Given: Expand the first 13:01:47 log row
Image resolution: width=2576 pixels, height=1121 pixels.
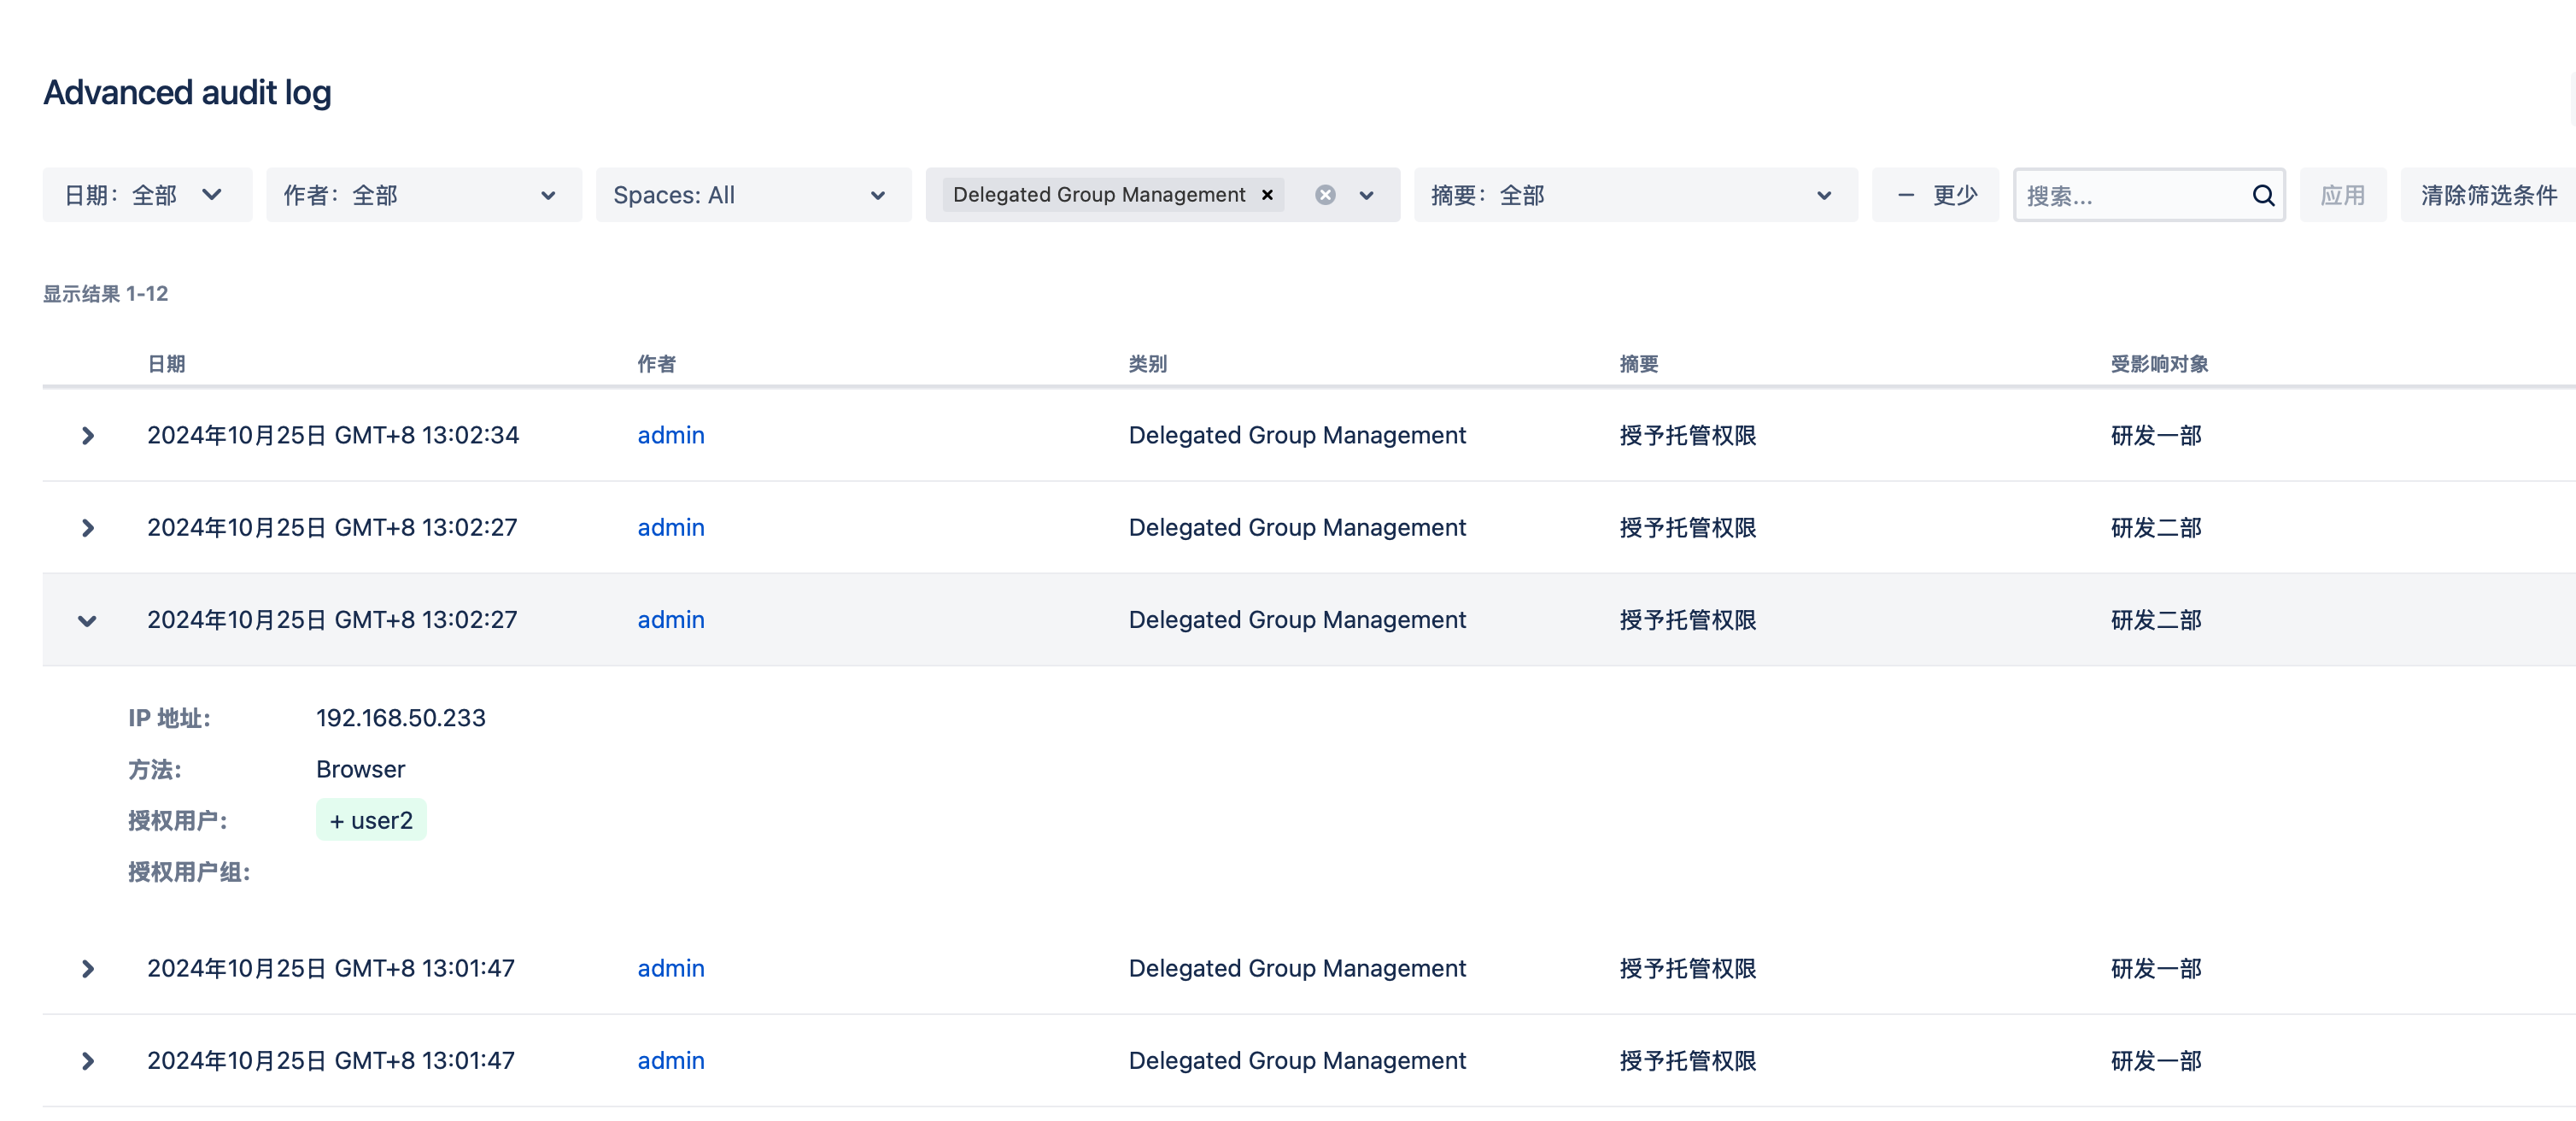Looking at the screenshot, I should click(x=88, y=969).
